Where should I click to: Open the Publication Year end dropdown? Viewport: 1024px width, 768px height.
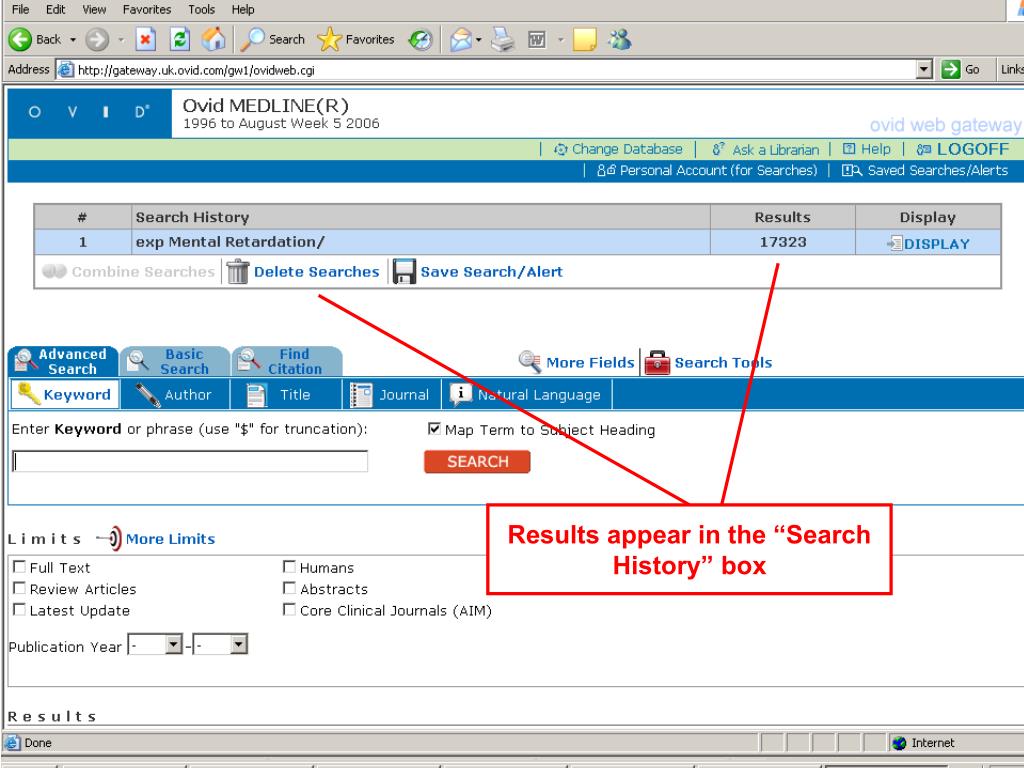238,645
